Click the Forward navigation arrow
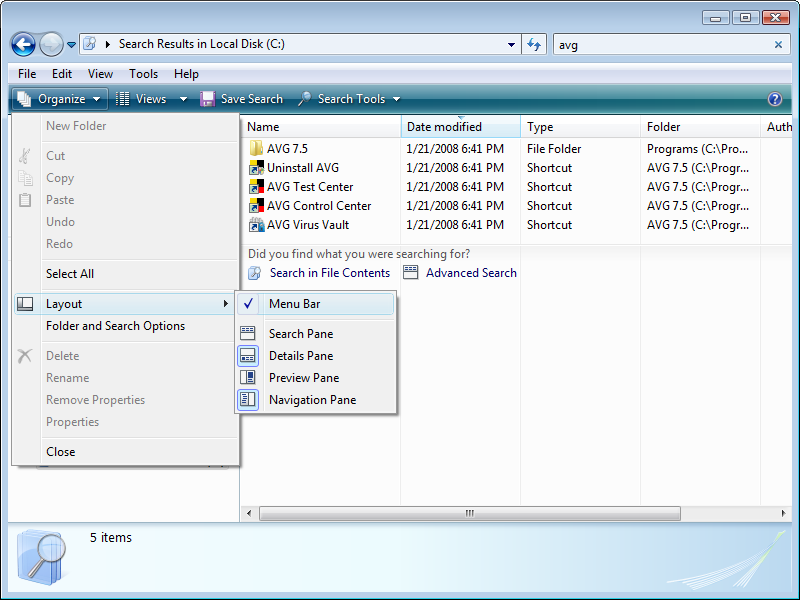 tap(52, 45)
